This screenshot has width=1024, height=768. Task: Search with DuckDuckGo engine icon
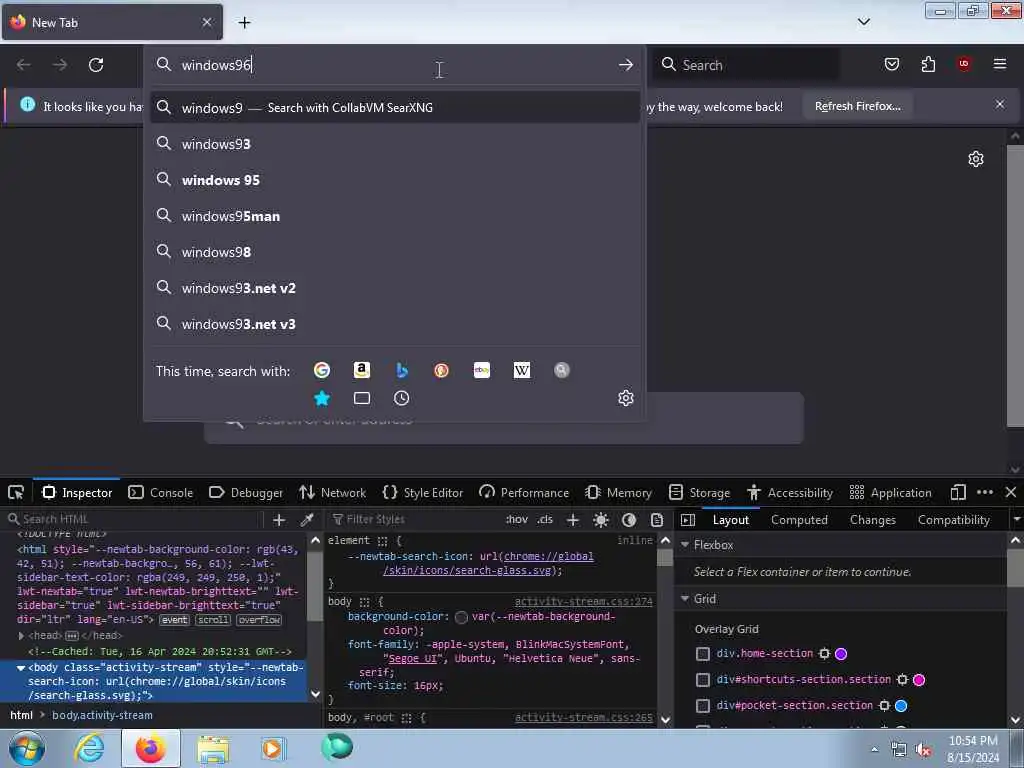[x=441, y=370]
